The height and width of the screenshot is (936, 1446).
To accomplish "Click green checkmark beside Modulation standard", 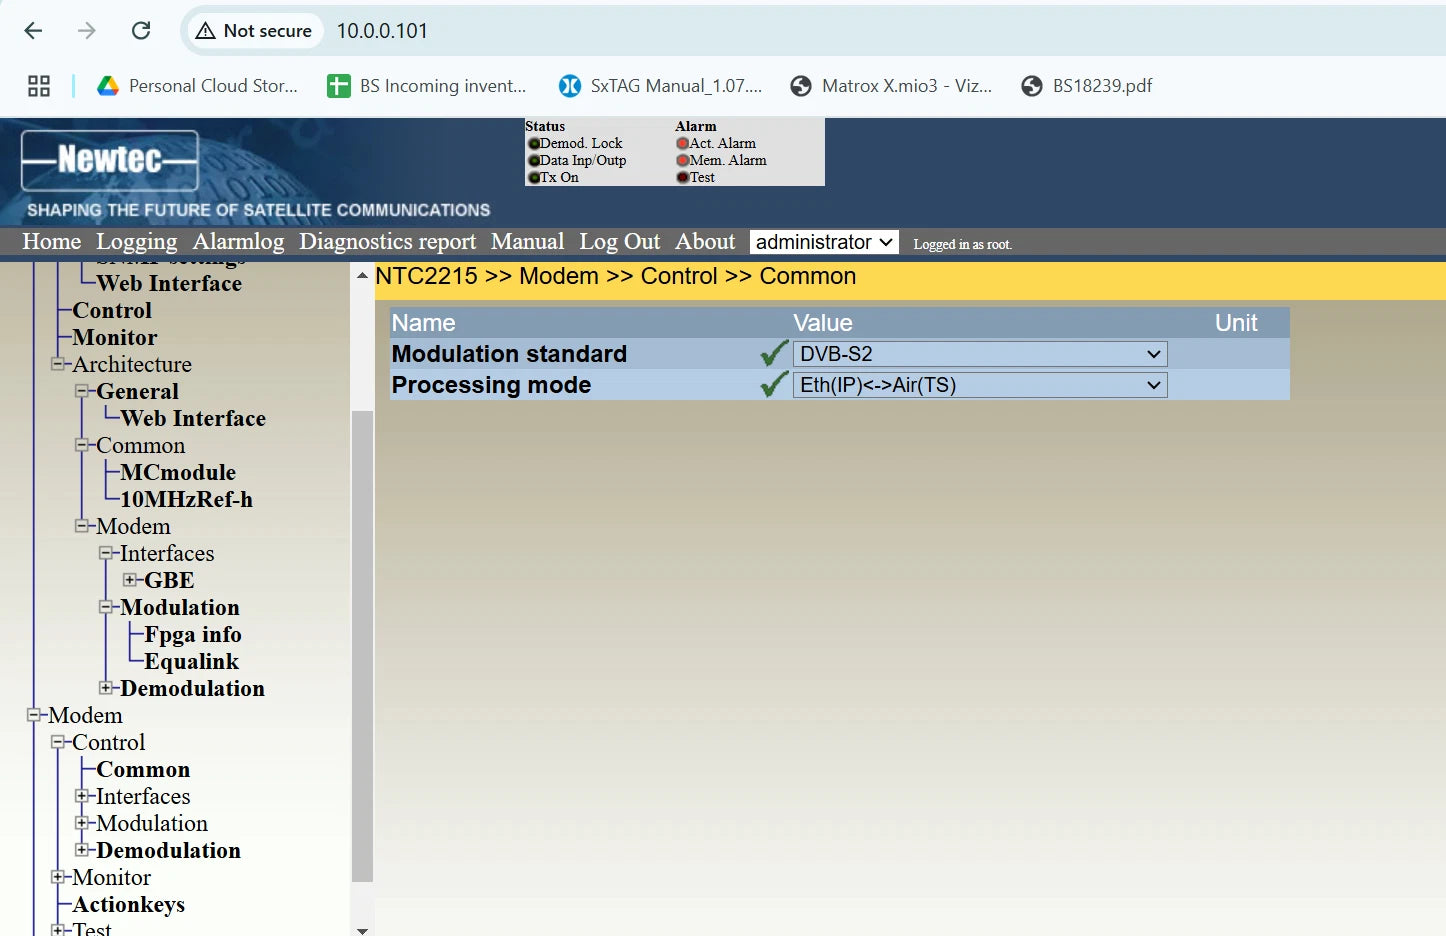I will (773, 354).
